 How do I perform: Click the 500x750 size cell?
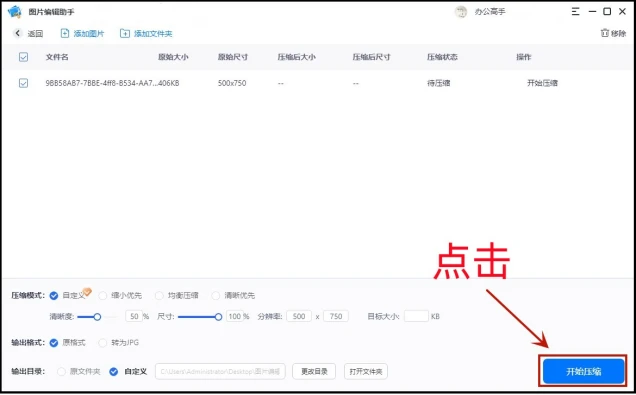pyautogui.click(x=232, y=83)
